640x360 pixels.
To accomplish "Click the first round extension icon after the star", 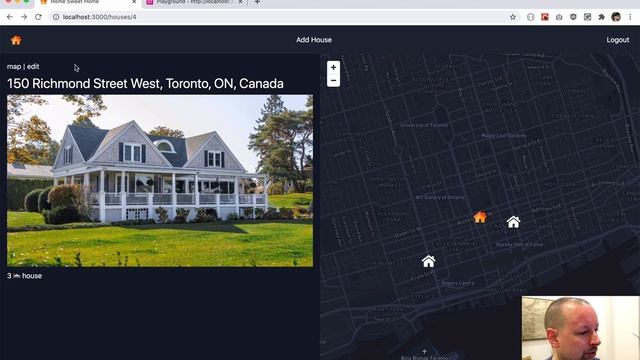I will pyautogui.click(x=531, y=17).
